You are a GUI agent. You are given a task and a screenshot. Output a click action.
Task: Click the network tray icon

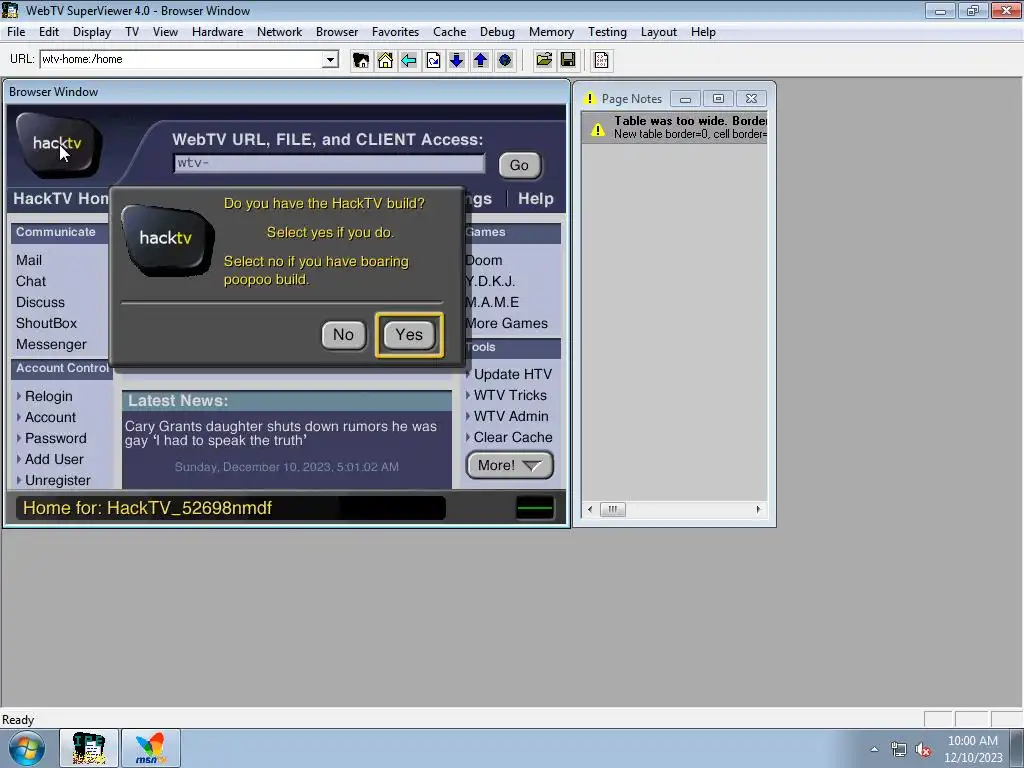[899, 750]
